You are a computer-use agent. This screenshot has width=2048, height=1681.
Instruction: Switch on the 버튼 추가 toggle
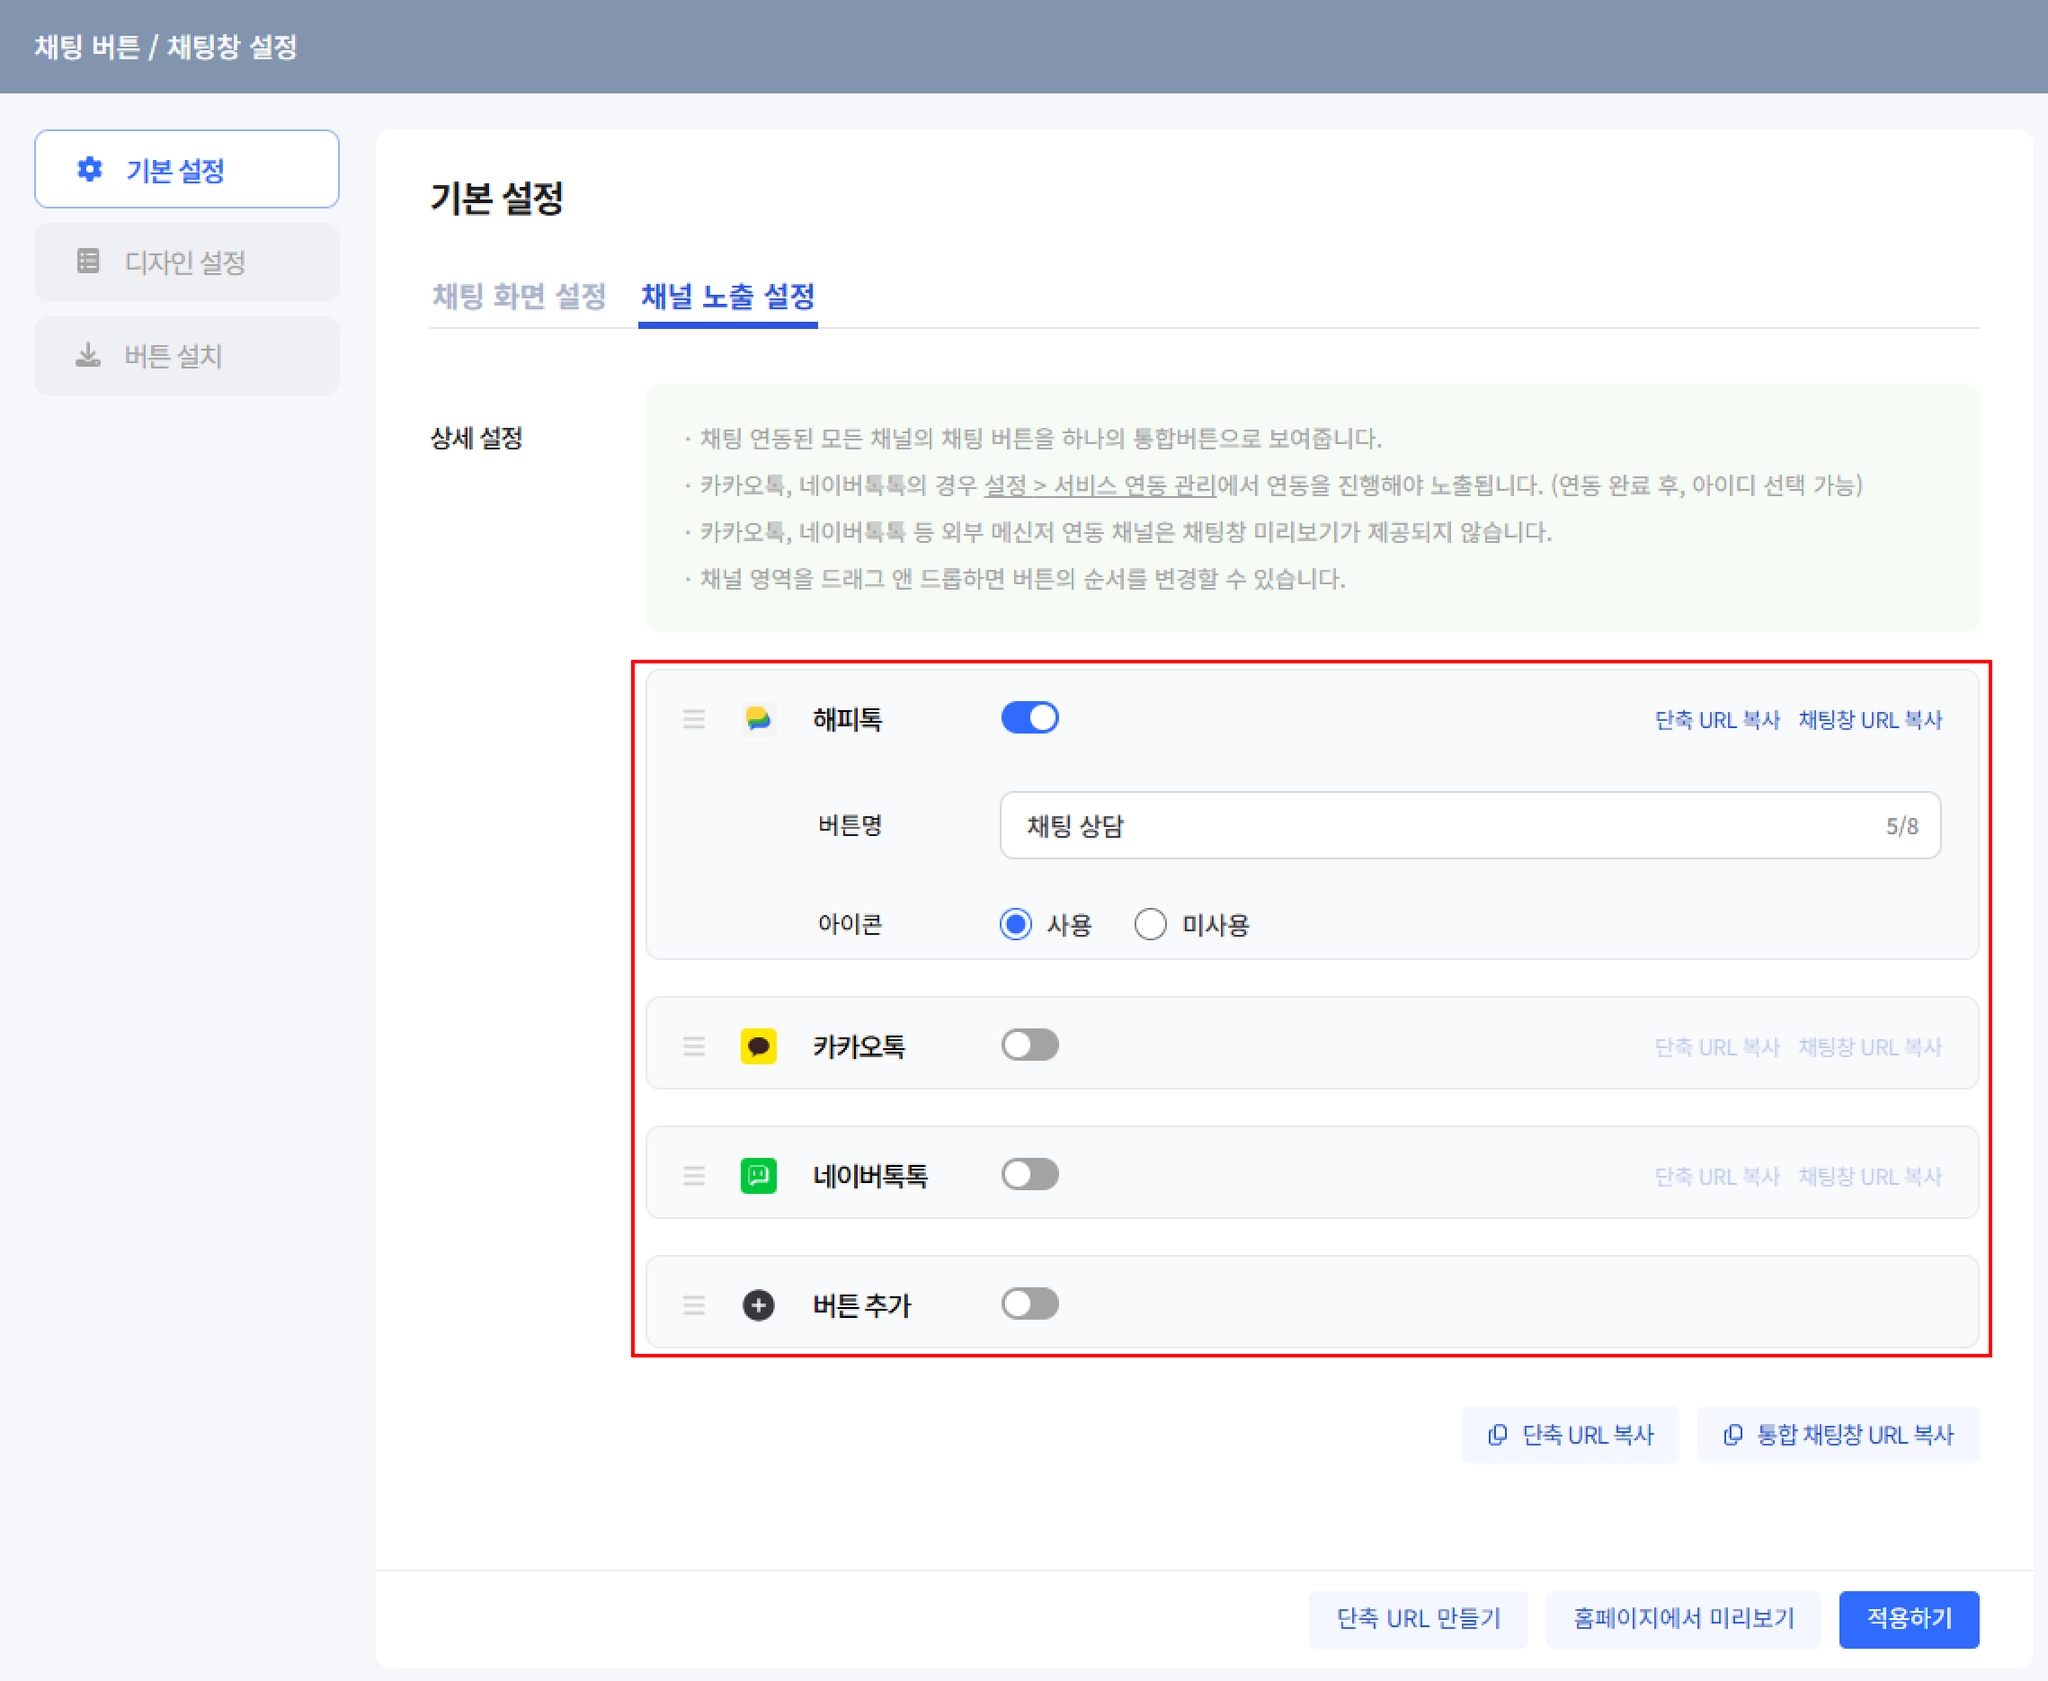point(1029,1304)
